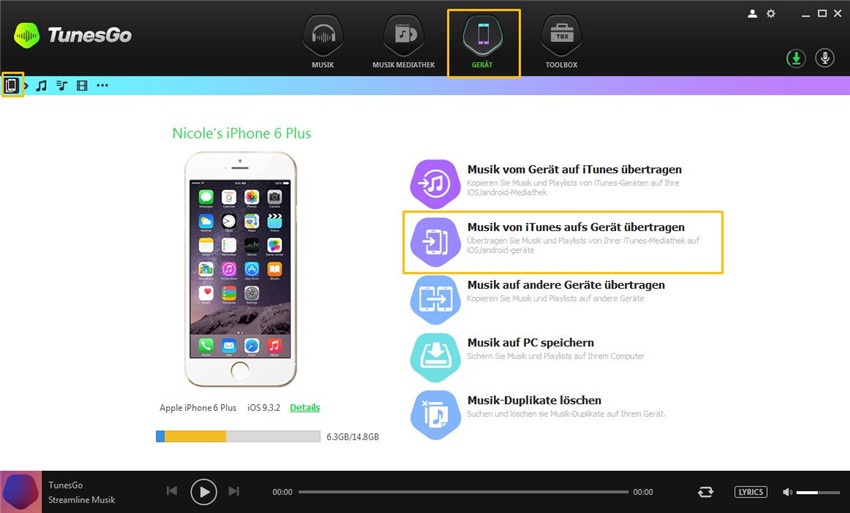Viewport: 850px width, 513px height.
Task: Open the user account icon
Action: [x=752, y=14]
